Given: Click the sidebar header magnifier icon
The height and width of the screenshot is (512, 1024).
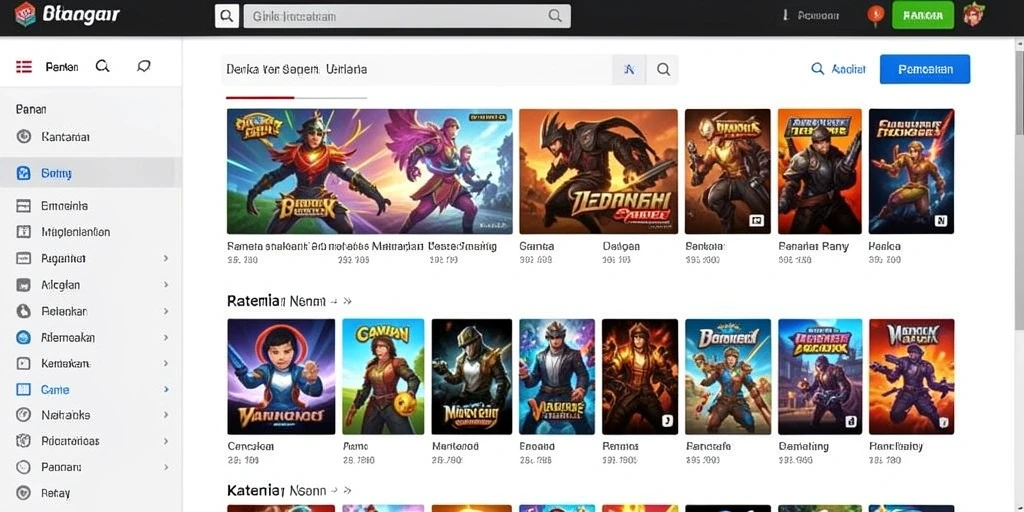Looking at the screenshot, I should point(103,66).
